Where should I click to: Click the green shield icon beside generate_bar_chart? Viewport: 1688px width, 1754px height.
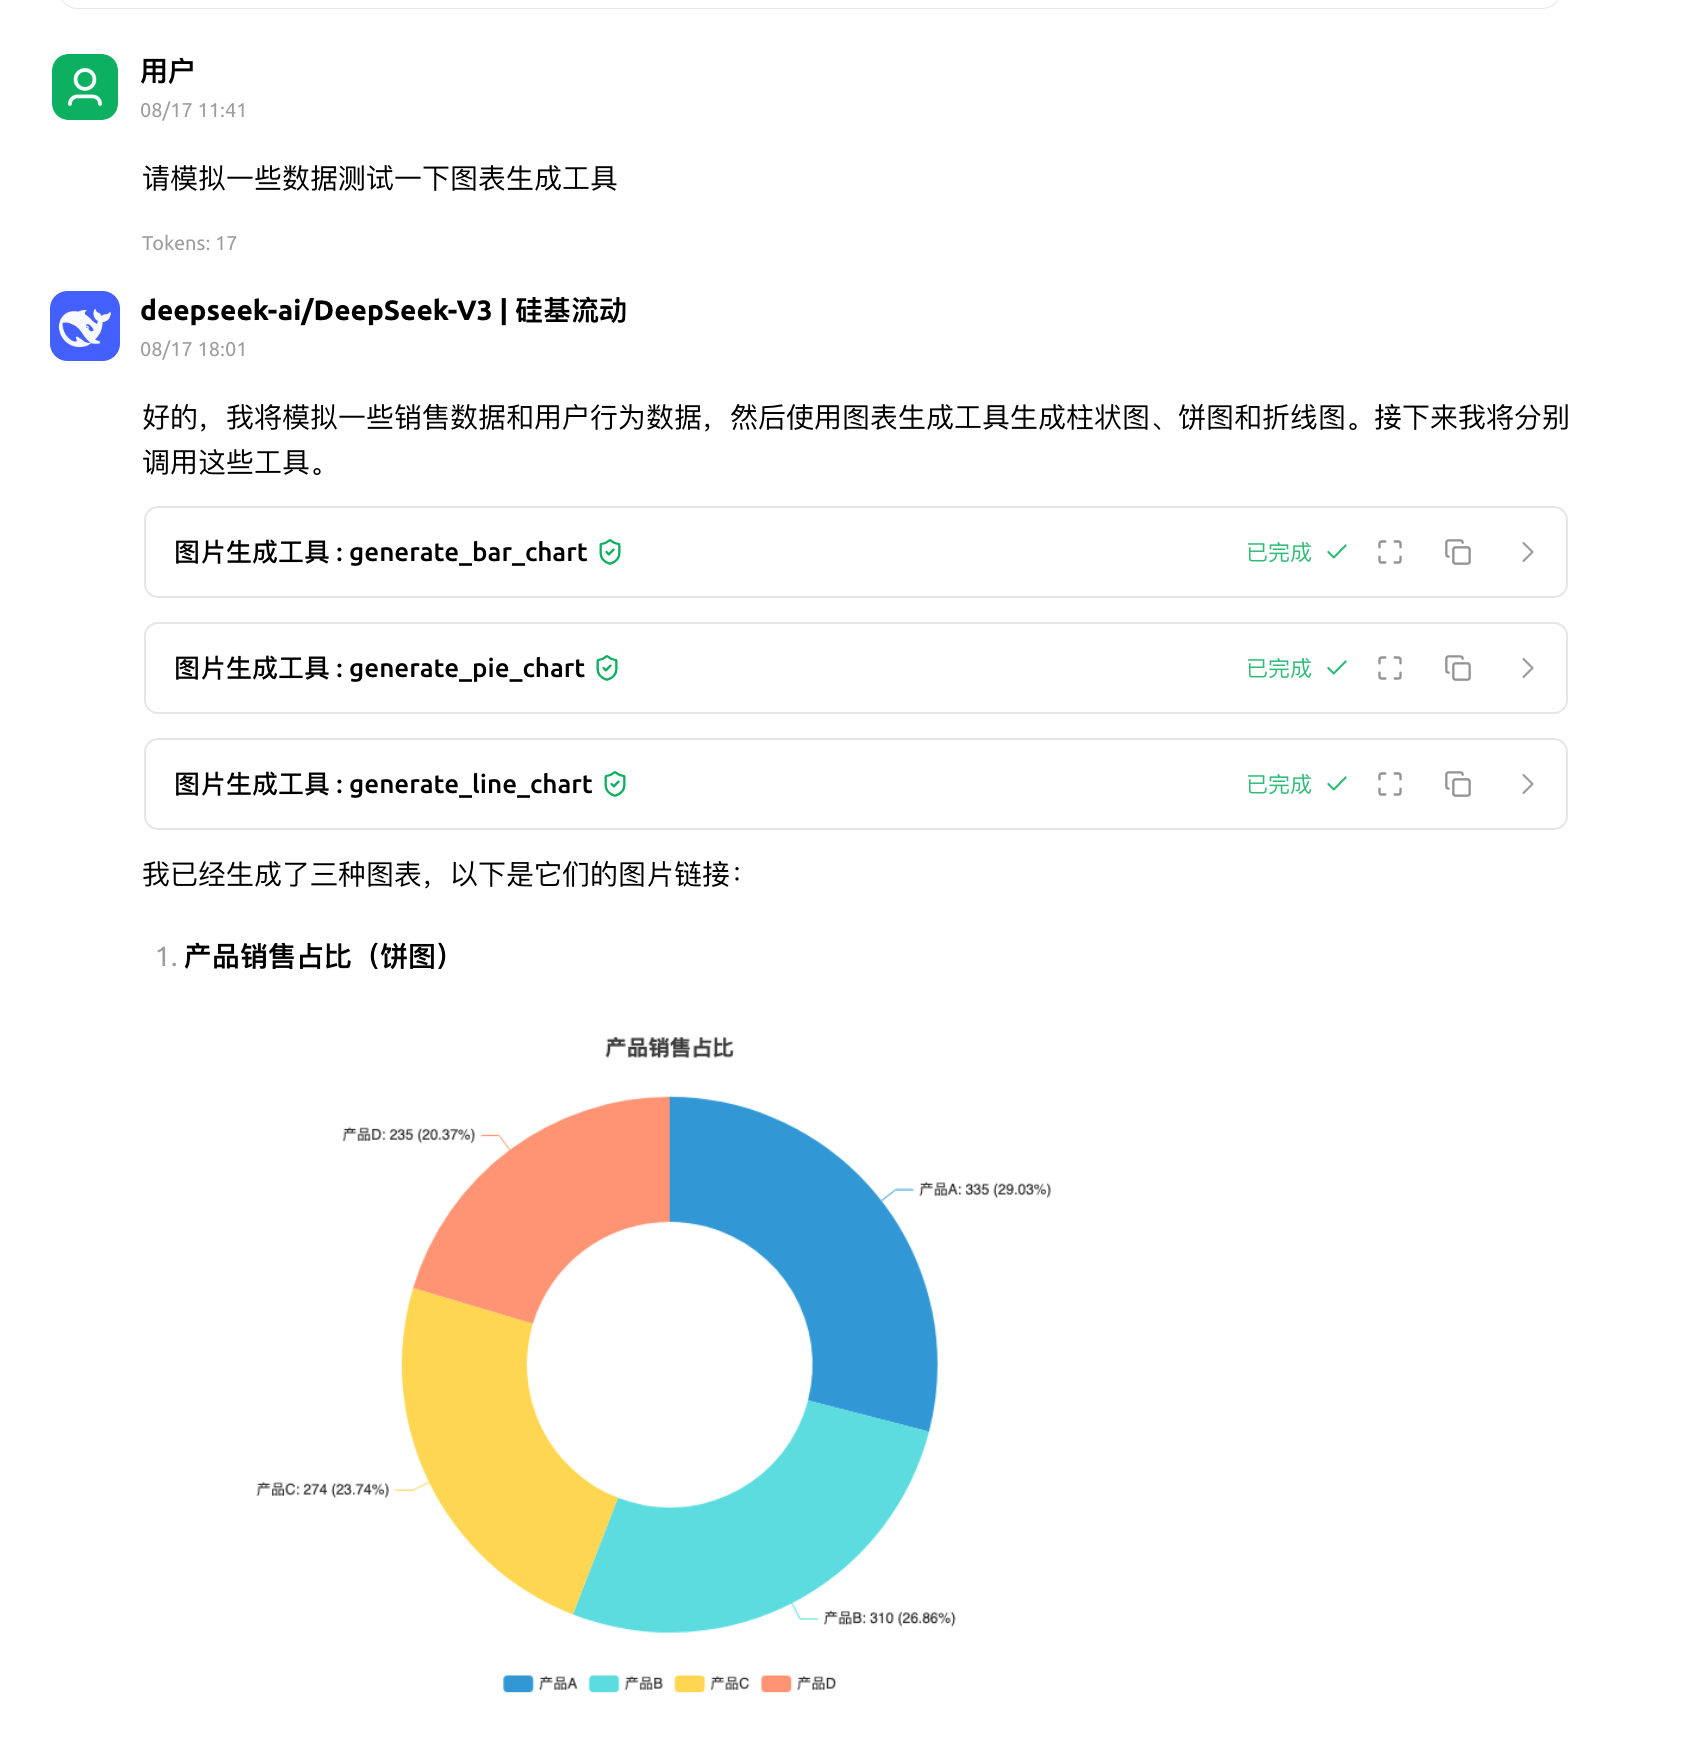[610, 552]
